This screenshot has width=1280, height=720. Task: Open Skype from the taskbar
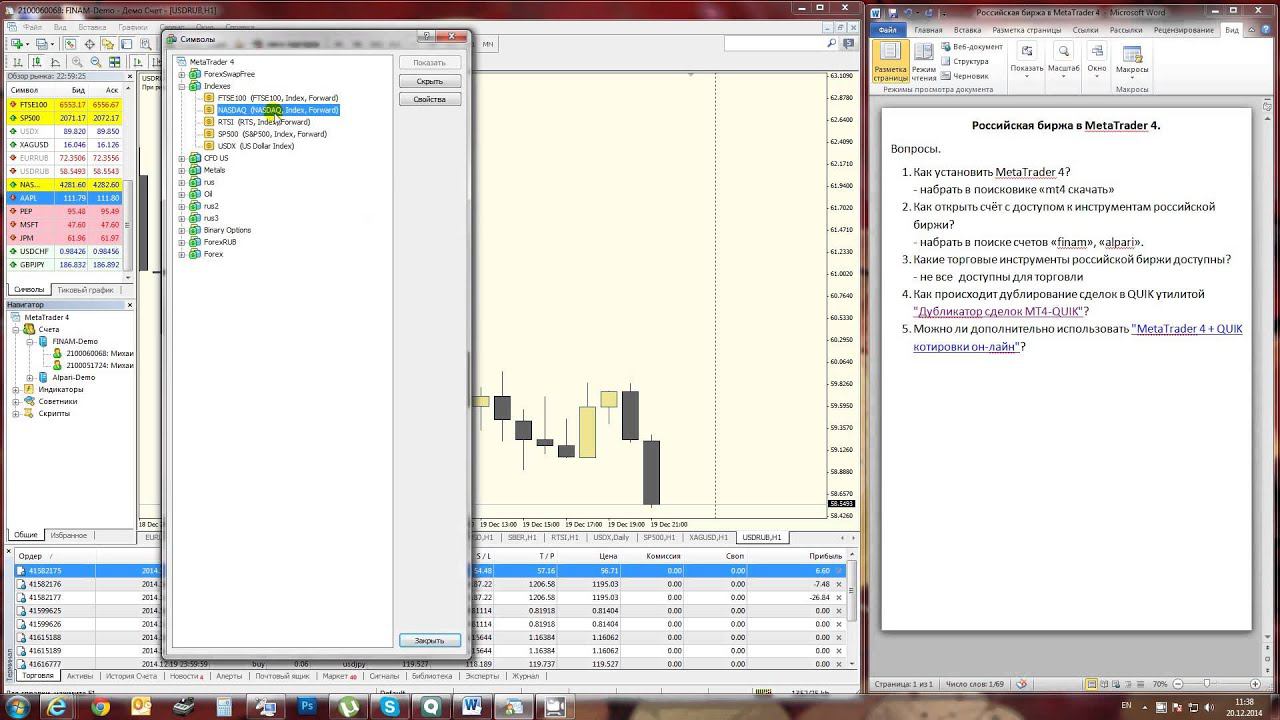[x=390, y=707]
